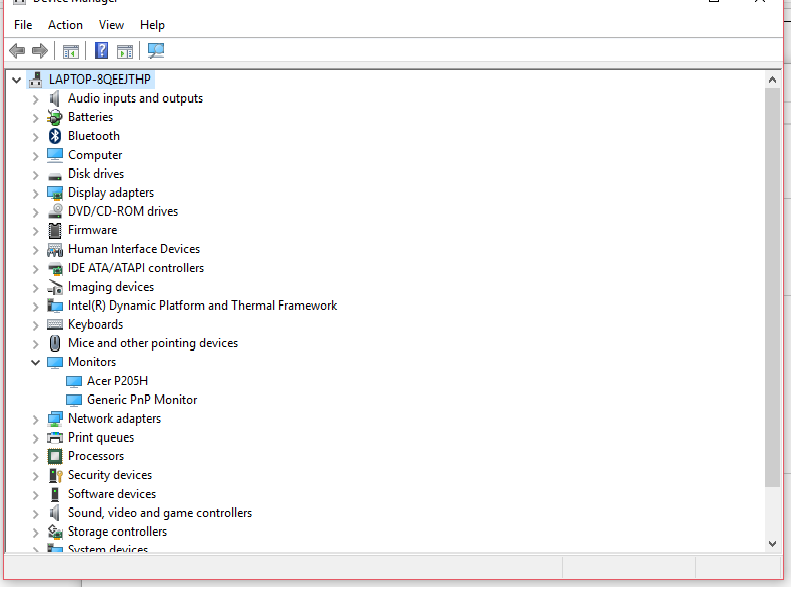The image size is (791, 589).
Task: Select the Storage controllers label
Action: click(x=117, y=532)
